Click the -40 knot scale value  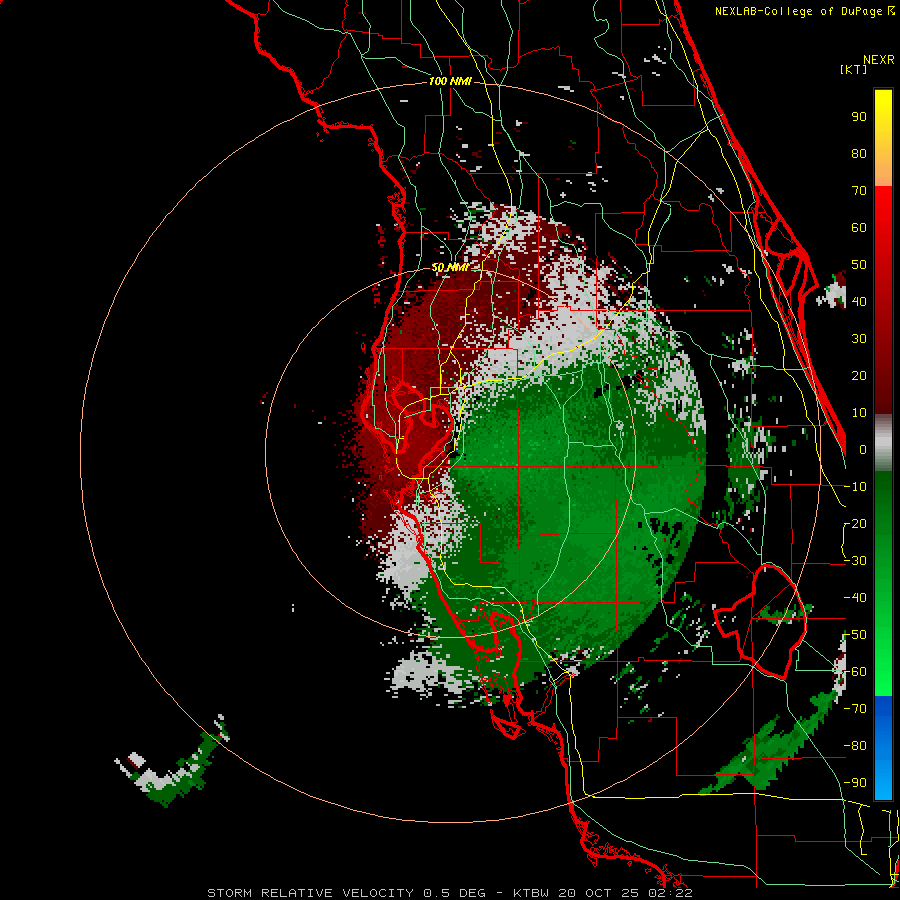pyautogui.click(x=855, y=598)
